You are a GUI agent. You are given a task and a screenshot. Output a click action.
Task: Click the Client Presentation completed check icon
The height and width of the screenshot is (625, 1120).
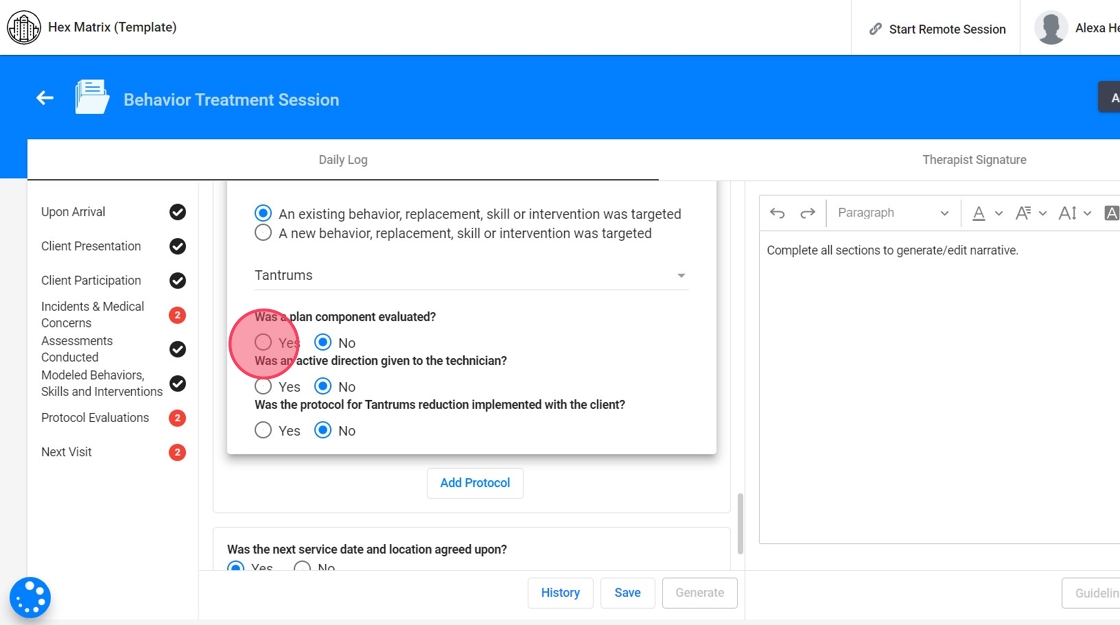coord(178,246)
